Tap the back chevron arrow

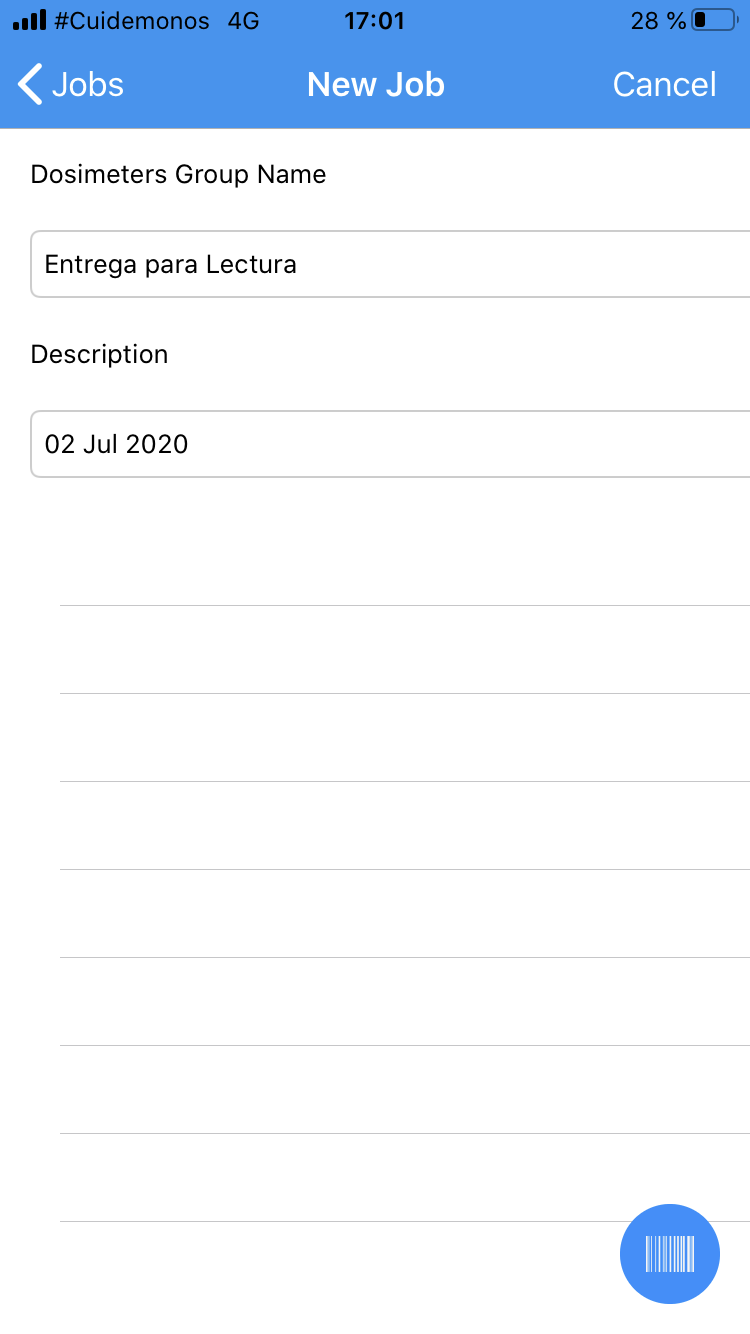[30, 85]
